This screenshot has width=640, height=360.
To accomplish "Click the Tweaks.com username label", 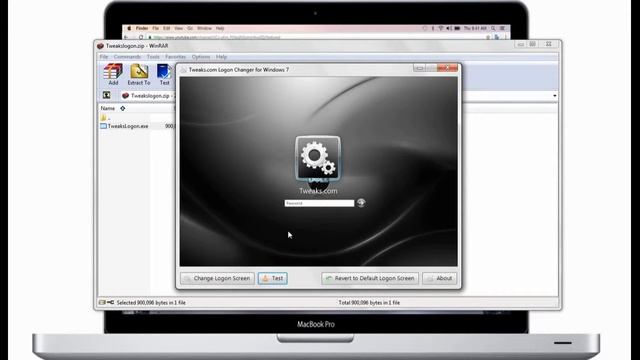I will click(318, 191).
